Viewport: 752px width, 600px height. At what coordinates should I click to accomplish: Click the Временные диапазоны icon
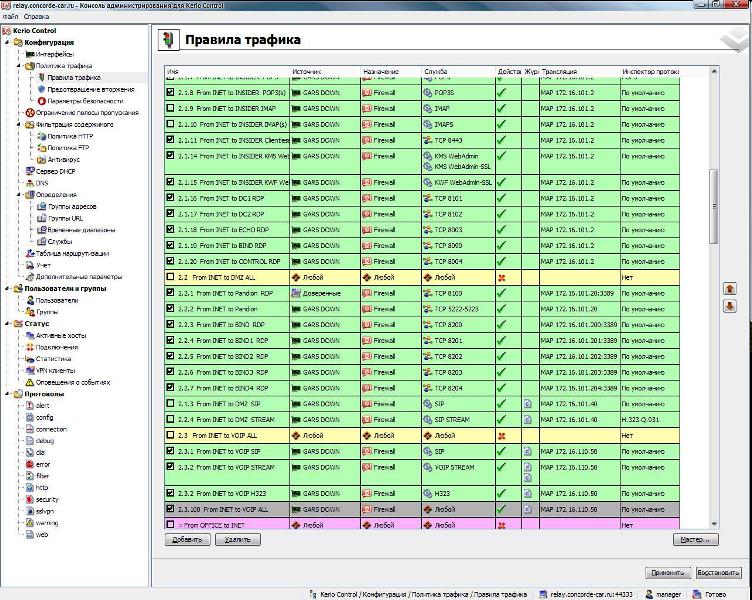click(x=42, y=230)
